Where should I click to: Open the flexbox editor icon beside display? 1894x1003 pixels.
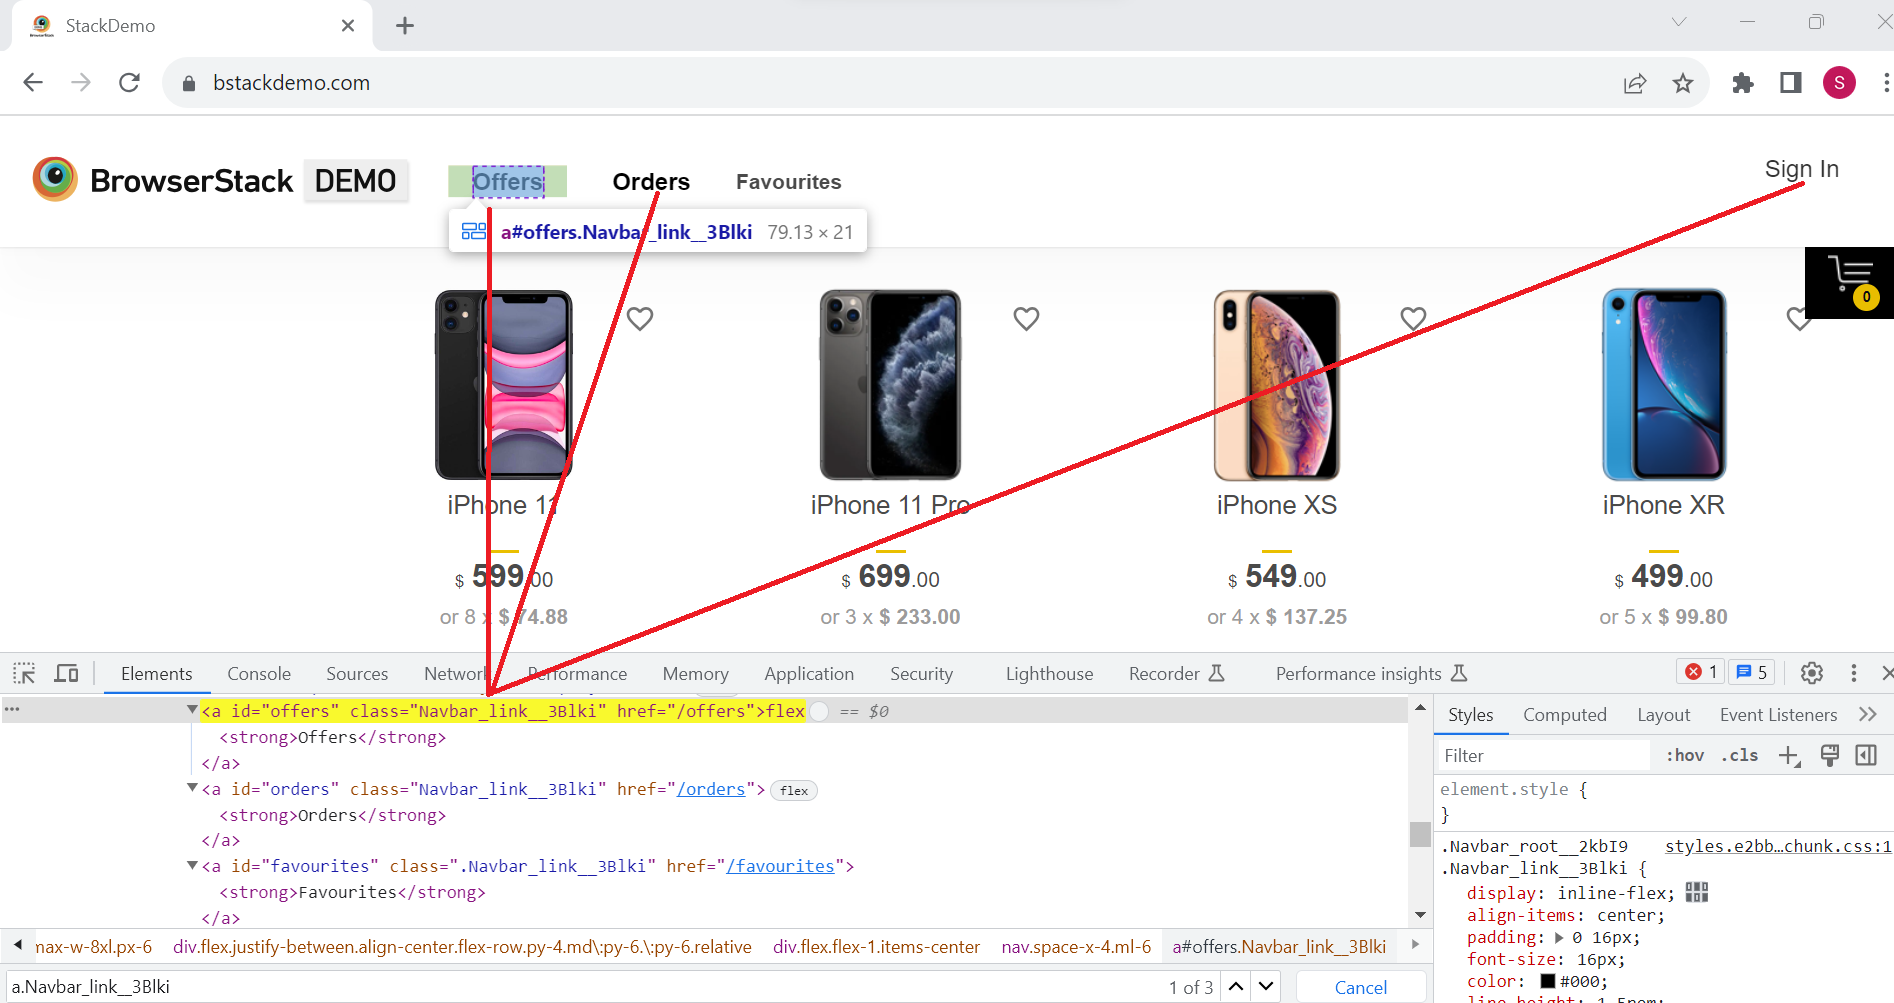point(1697,892)
